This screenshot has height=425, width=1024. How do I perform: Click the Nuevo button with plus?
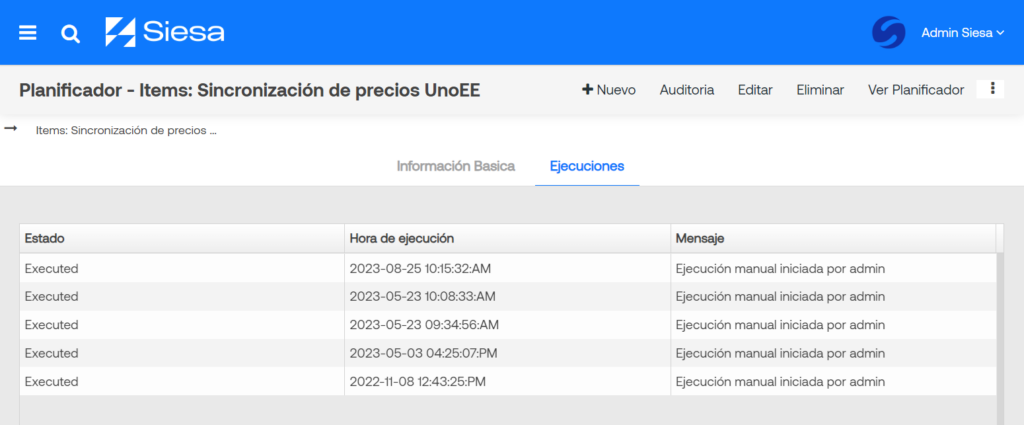(609, 90)
